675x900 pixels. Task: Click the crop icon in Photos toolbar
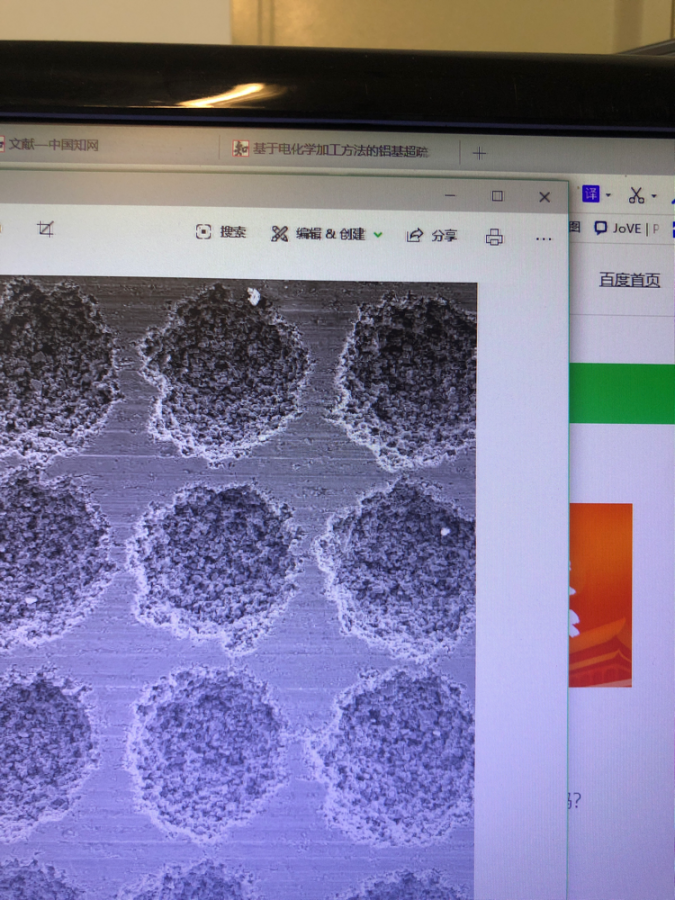point(45,230)
